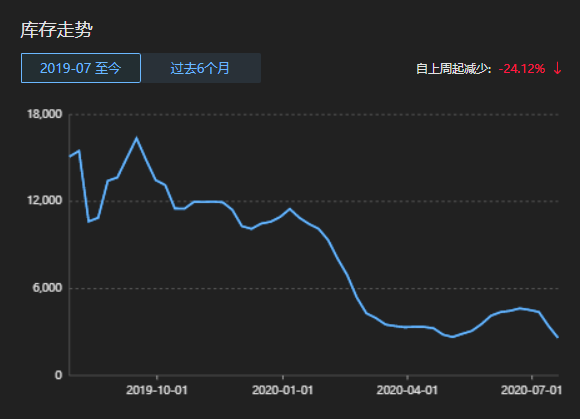Click the 库存走势 chart title
Viewport: 580px width, 419px height.
(x=56, y=30)
